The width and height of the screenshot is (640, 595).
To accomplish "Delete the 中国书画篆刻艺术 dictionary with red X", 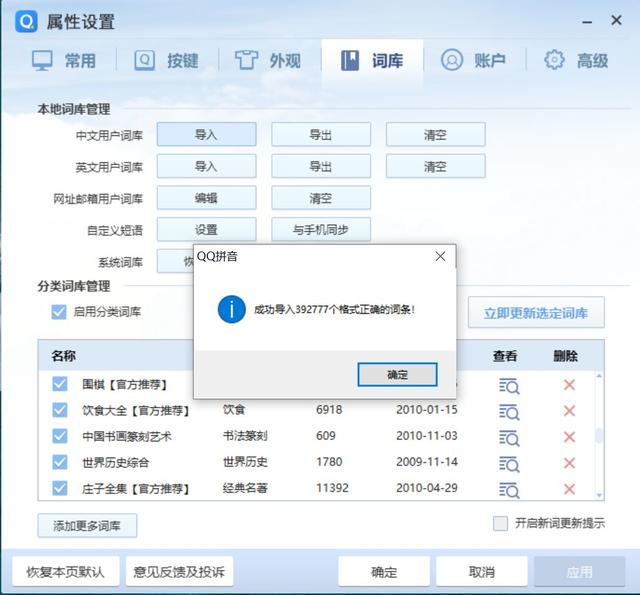I will [x=569, y=437].
